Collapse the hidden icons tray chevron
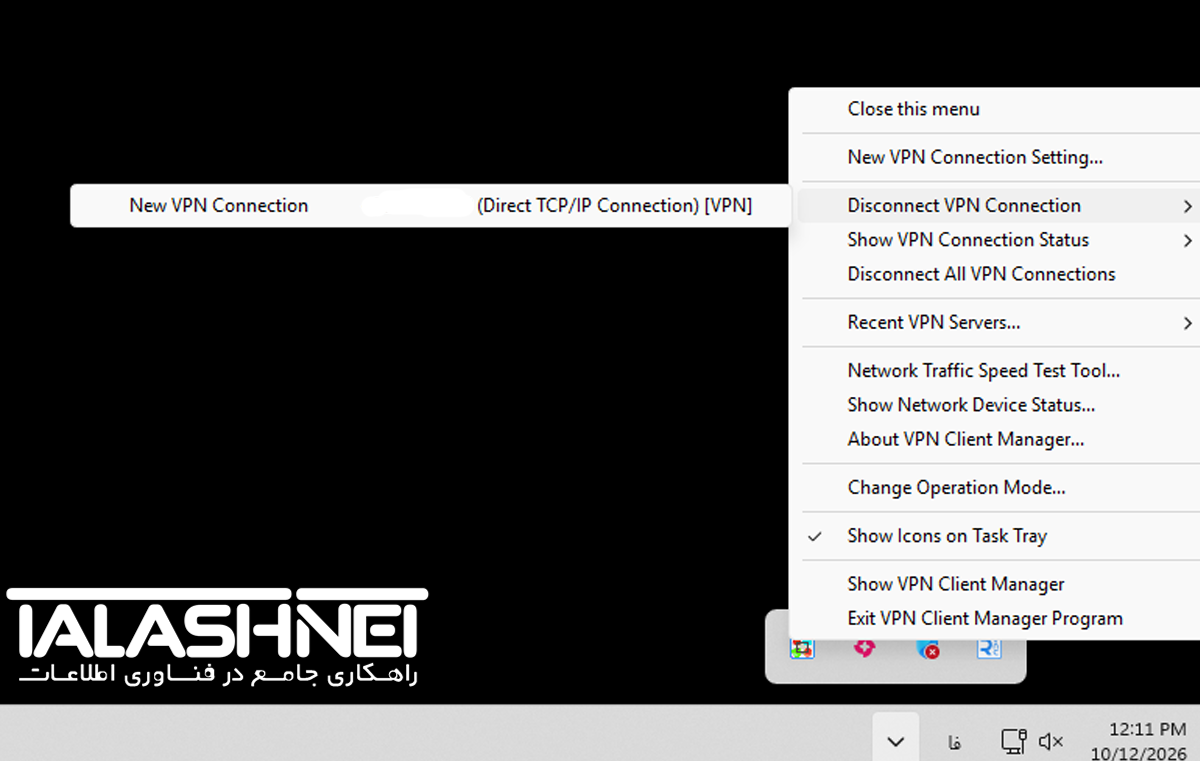The image size is (1200, 761). pos(896,741)
